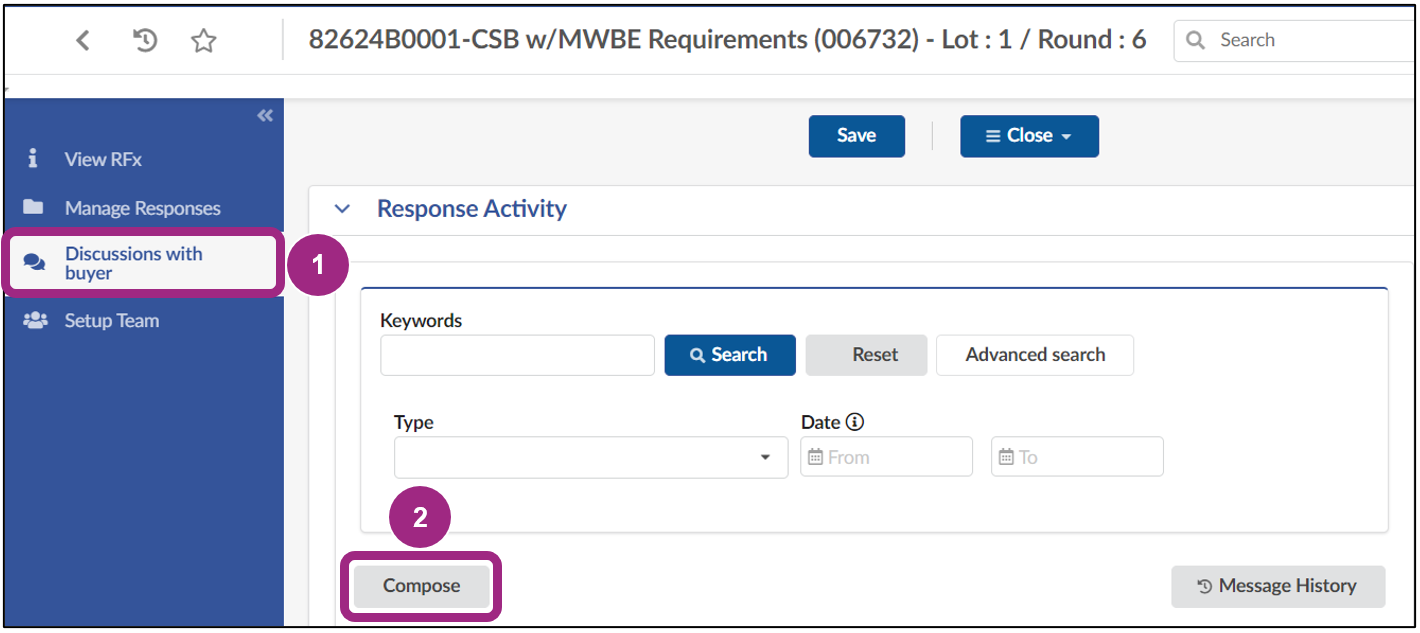The width and height of the screenshot is (1420, 633).
Task: Click the info icon beside View RFx
Action: click(x=31, y=158)
